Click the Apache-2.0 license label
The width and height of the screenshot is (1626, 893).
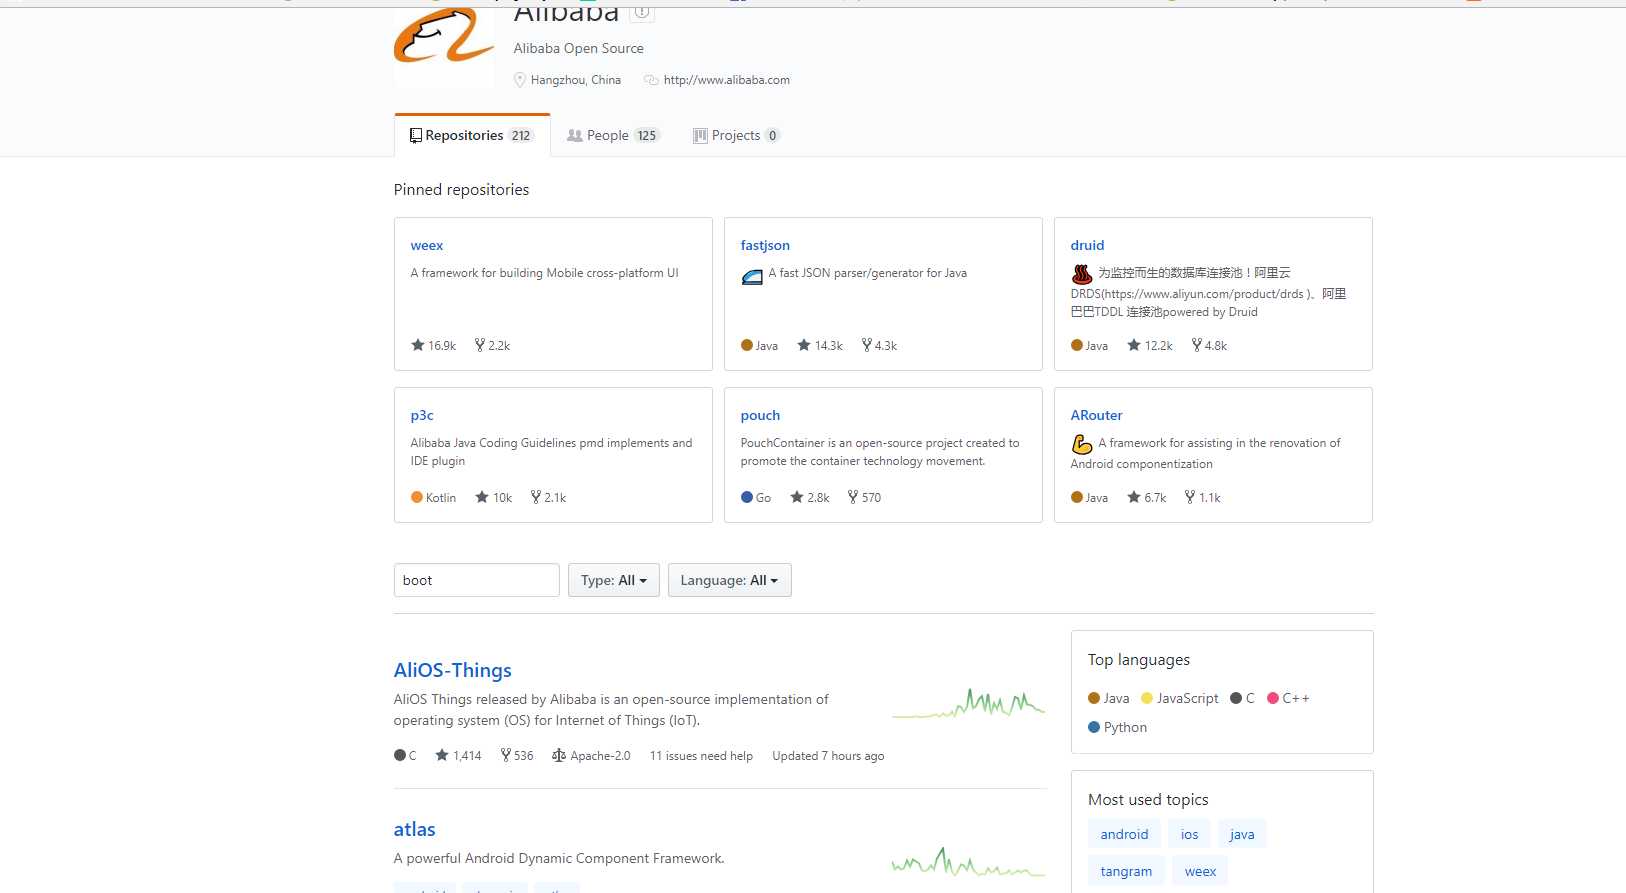591,756
